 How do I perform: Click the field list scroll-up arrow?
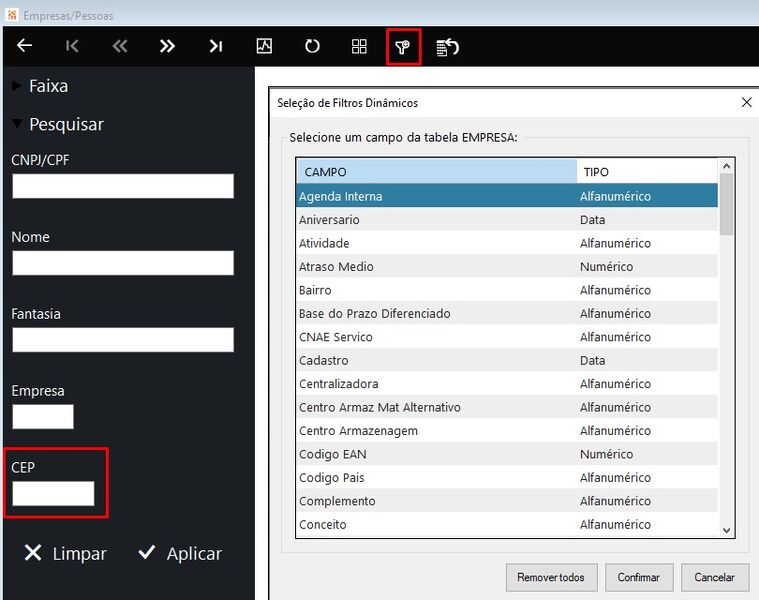click(x=726, y=166)
